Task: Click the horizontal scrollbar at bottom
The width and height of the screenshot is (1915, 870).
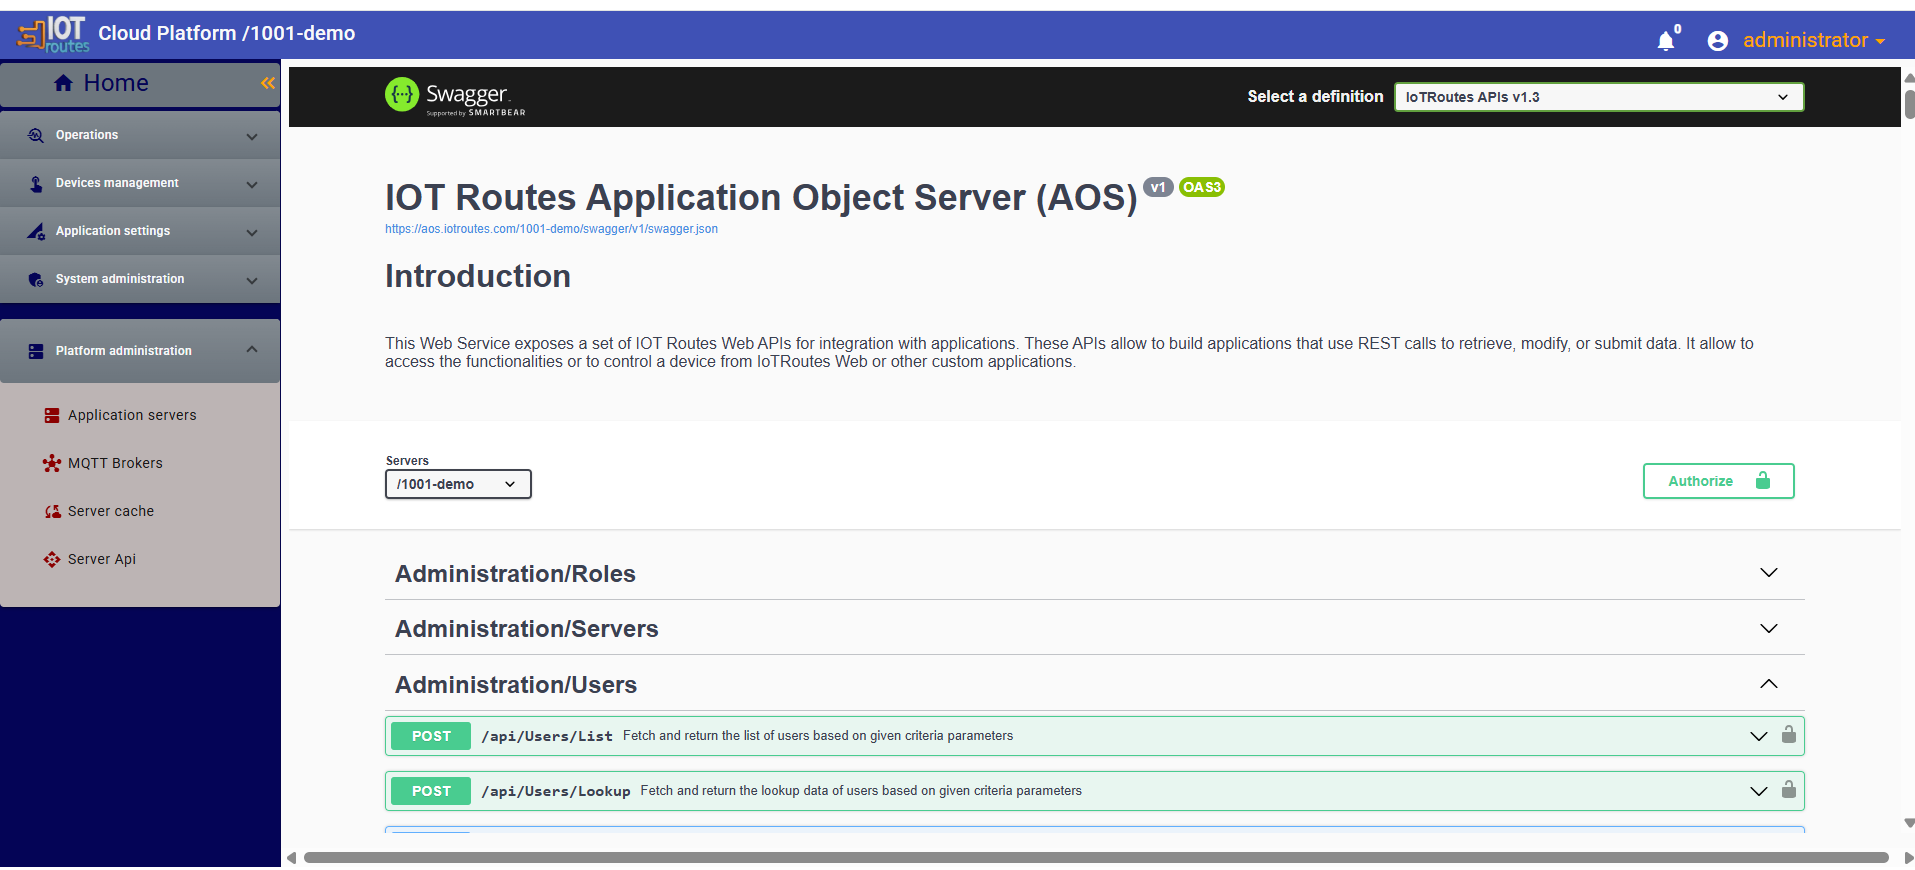Action: click(x=1095, y=857)
